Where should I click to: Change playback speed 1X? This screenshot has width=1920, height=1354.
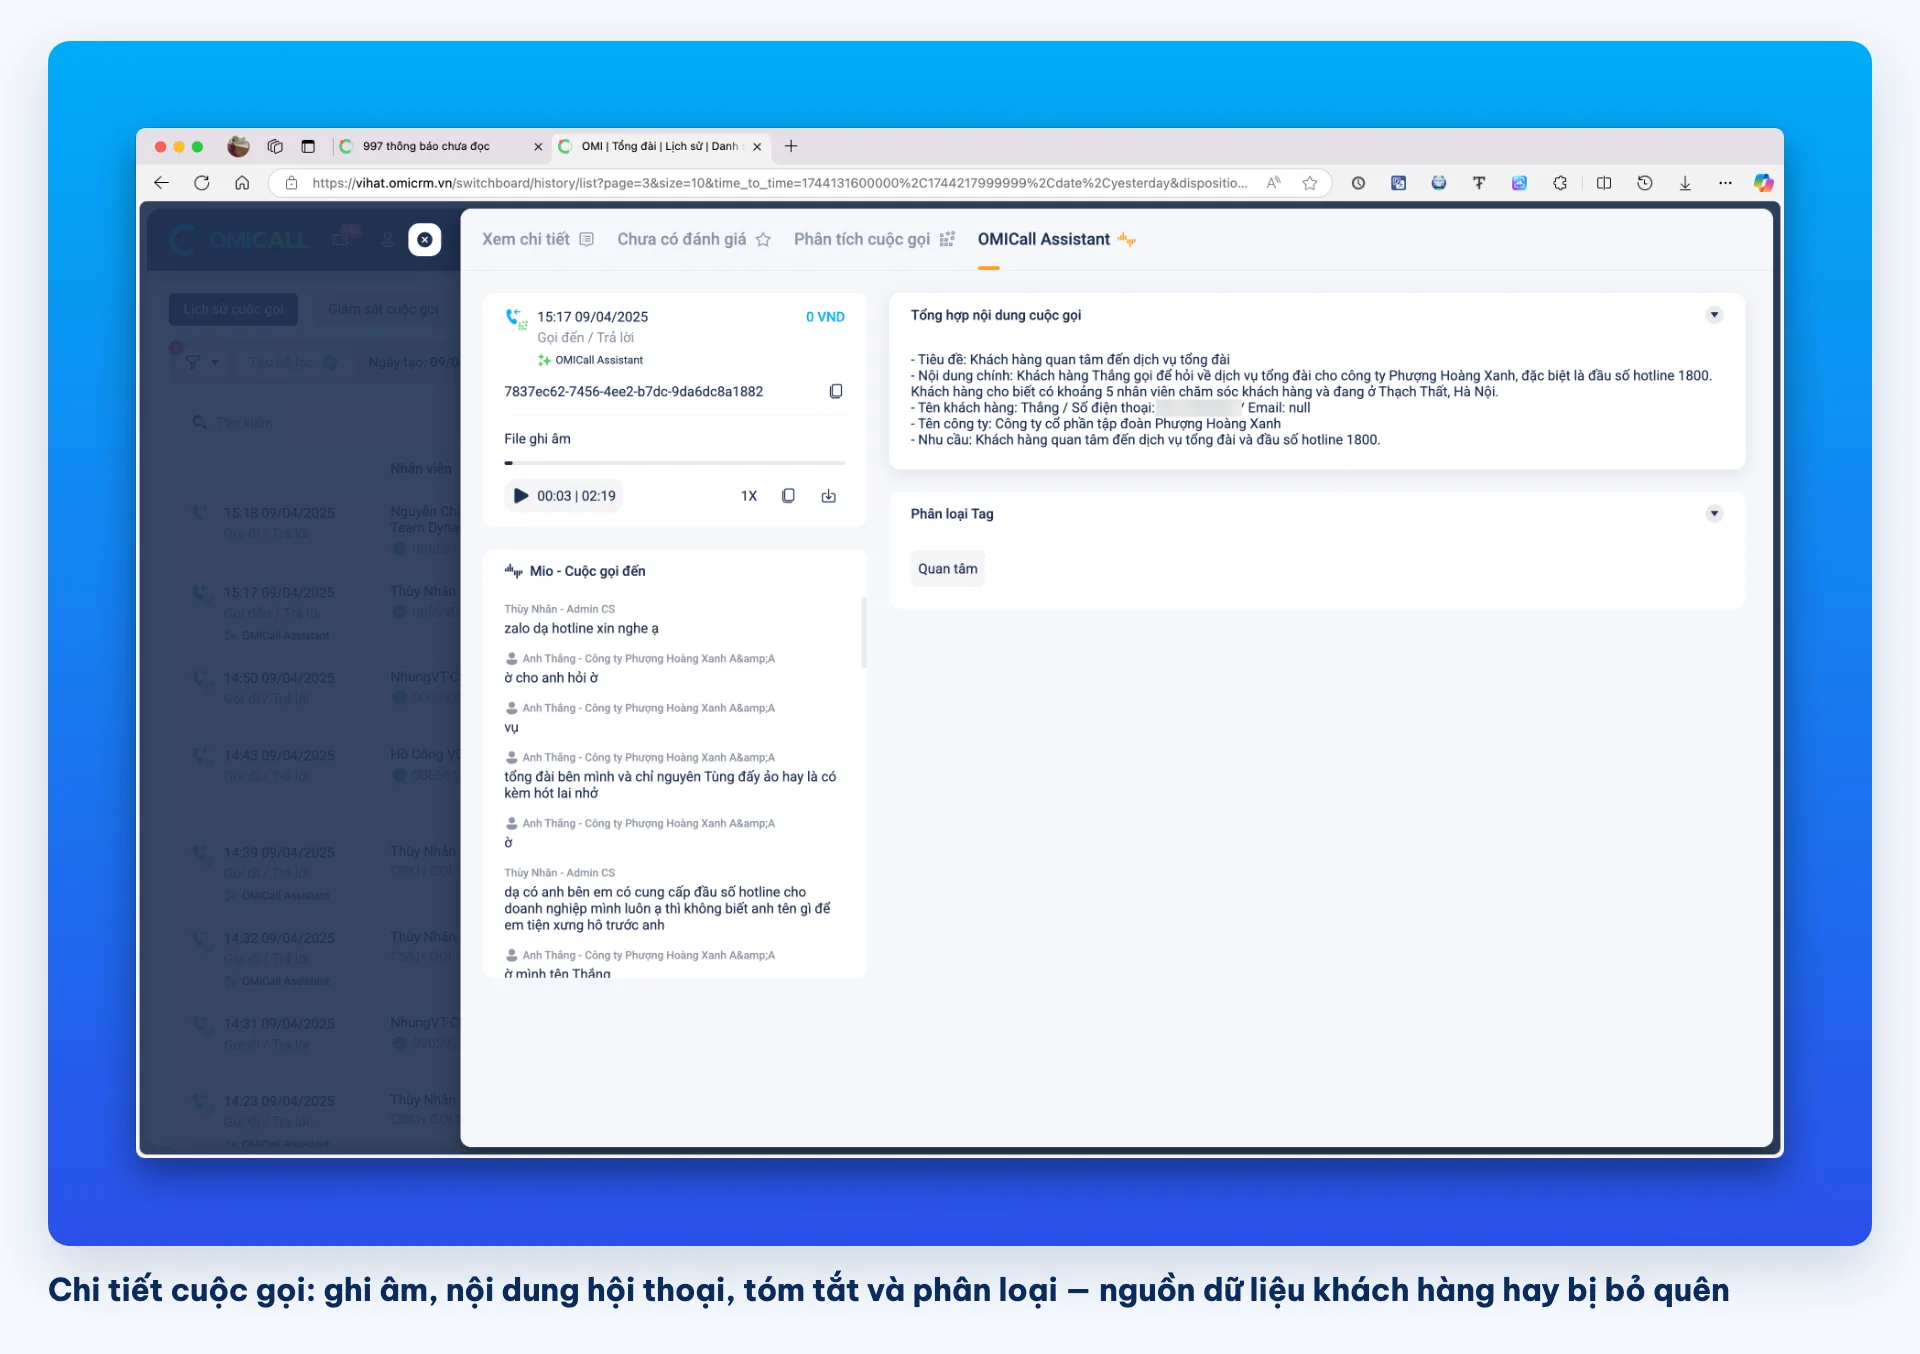click(749, 496)
